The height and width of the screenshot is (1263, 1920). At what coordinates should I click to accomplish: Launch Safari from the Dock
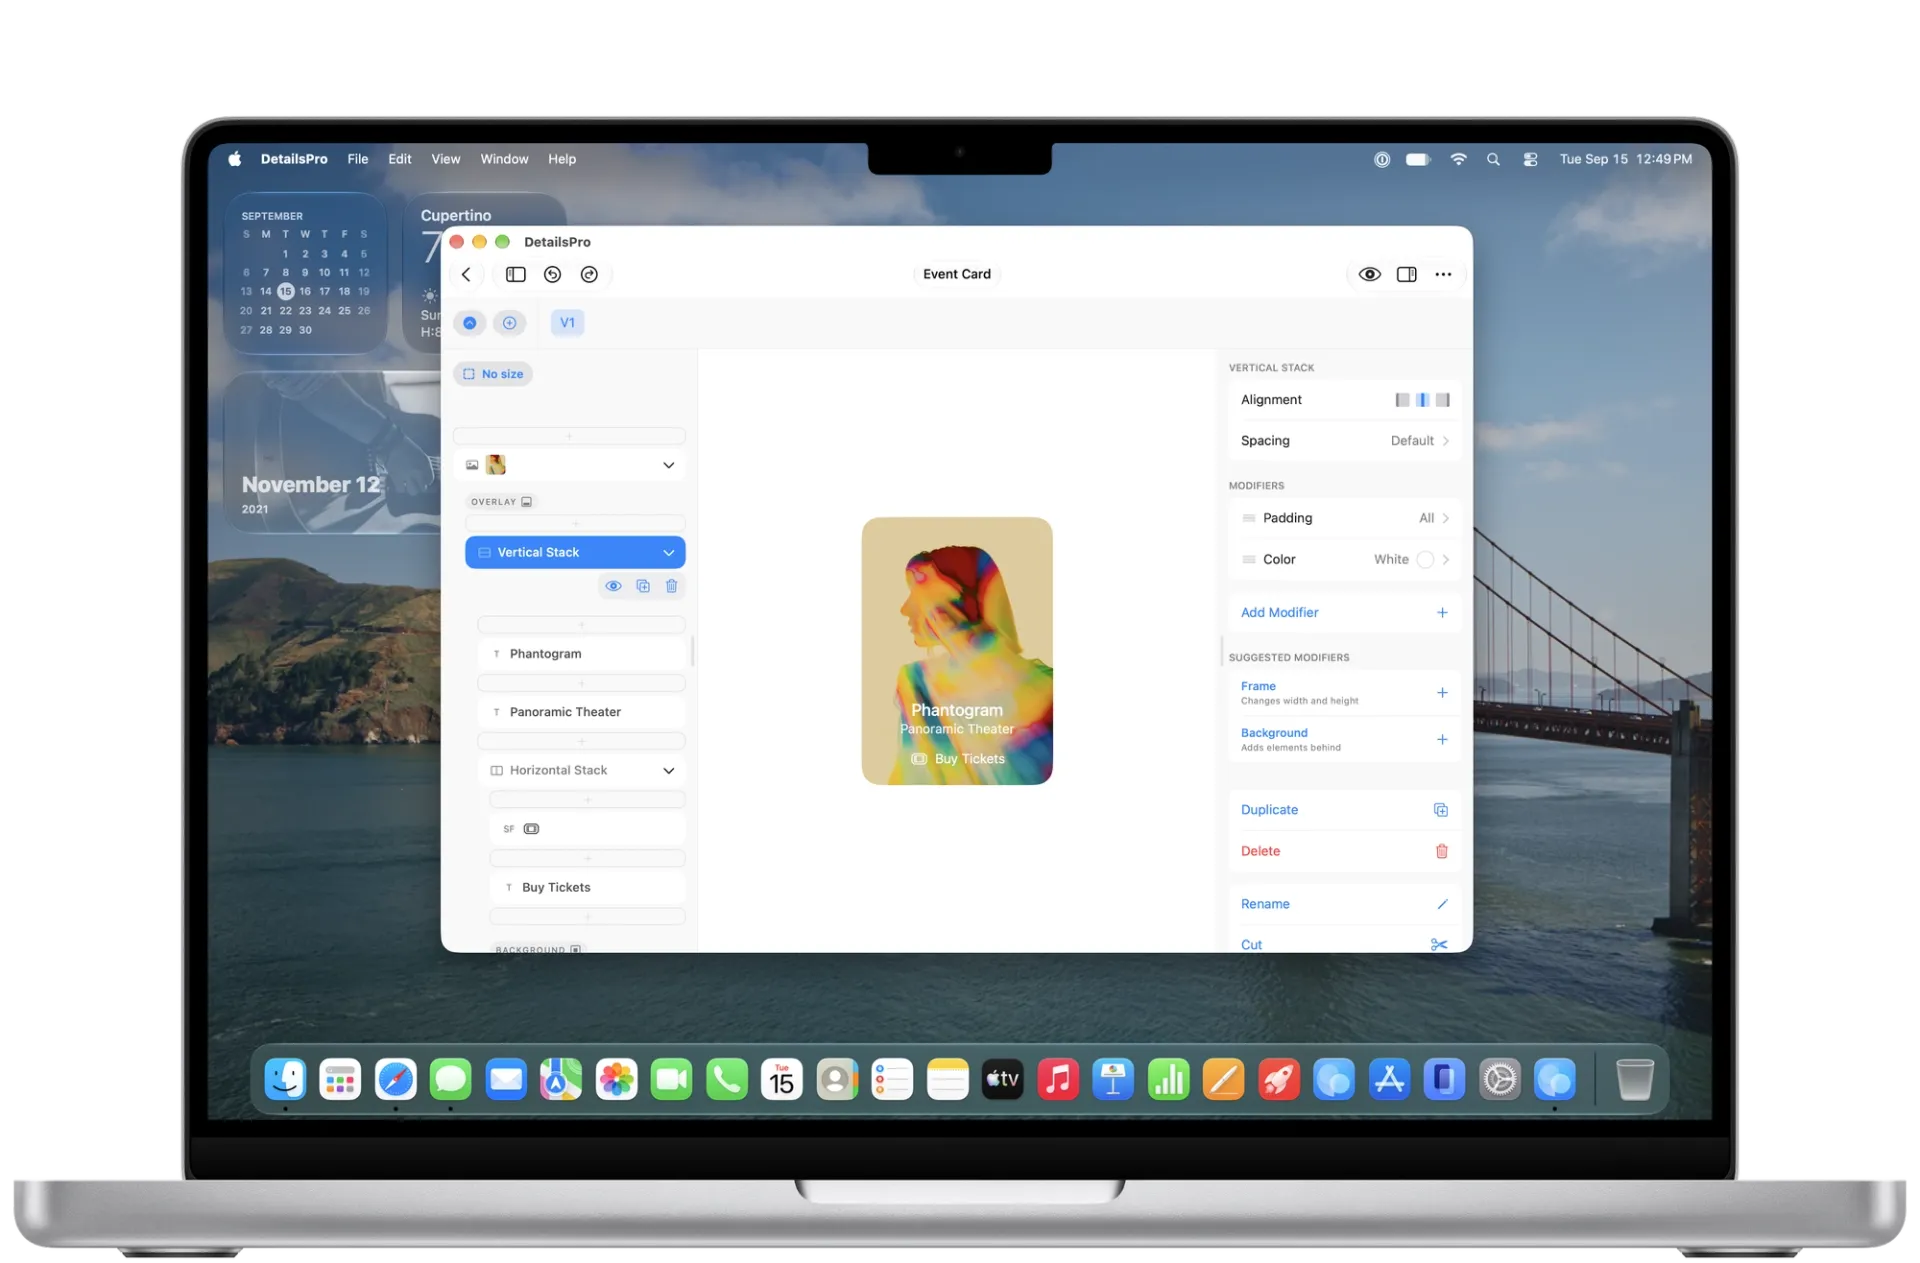[x=395, y=1079]
